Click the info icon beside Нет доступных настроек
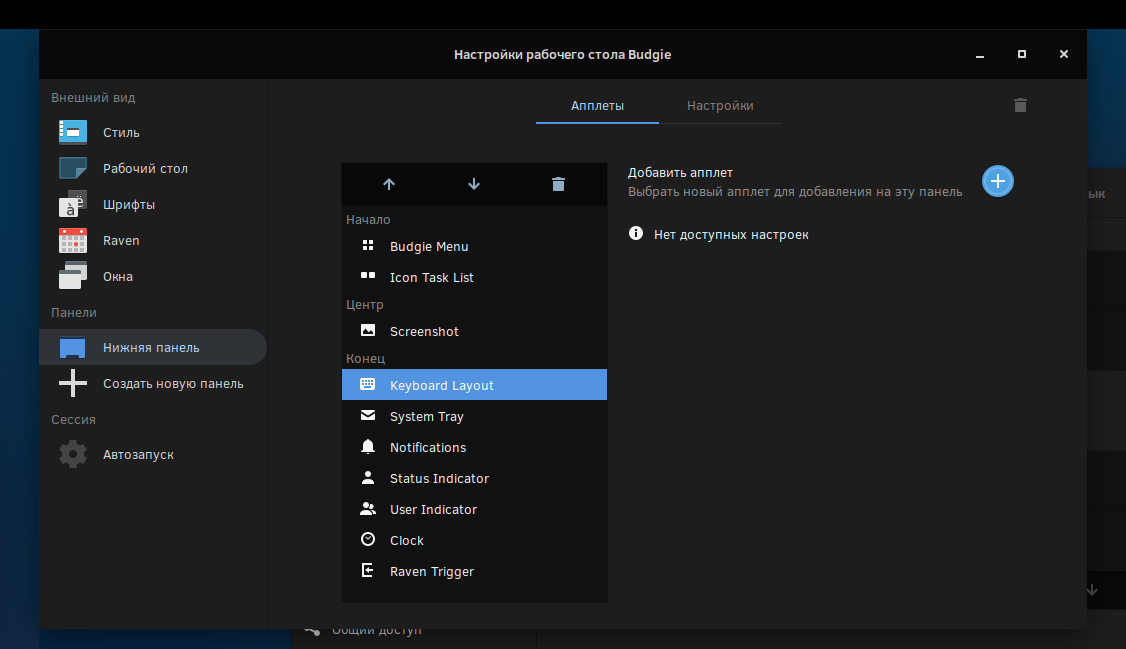Image resolution: width=1126 pixels, height=649 pixels. (x=636, y=233)
